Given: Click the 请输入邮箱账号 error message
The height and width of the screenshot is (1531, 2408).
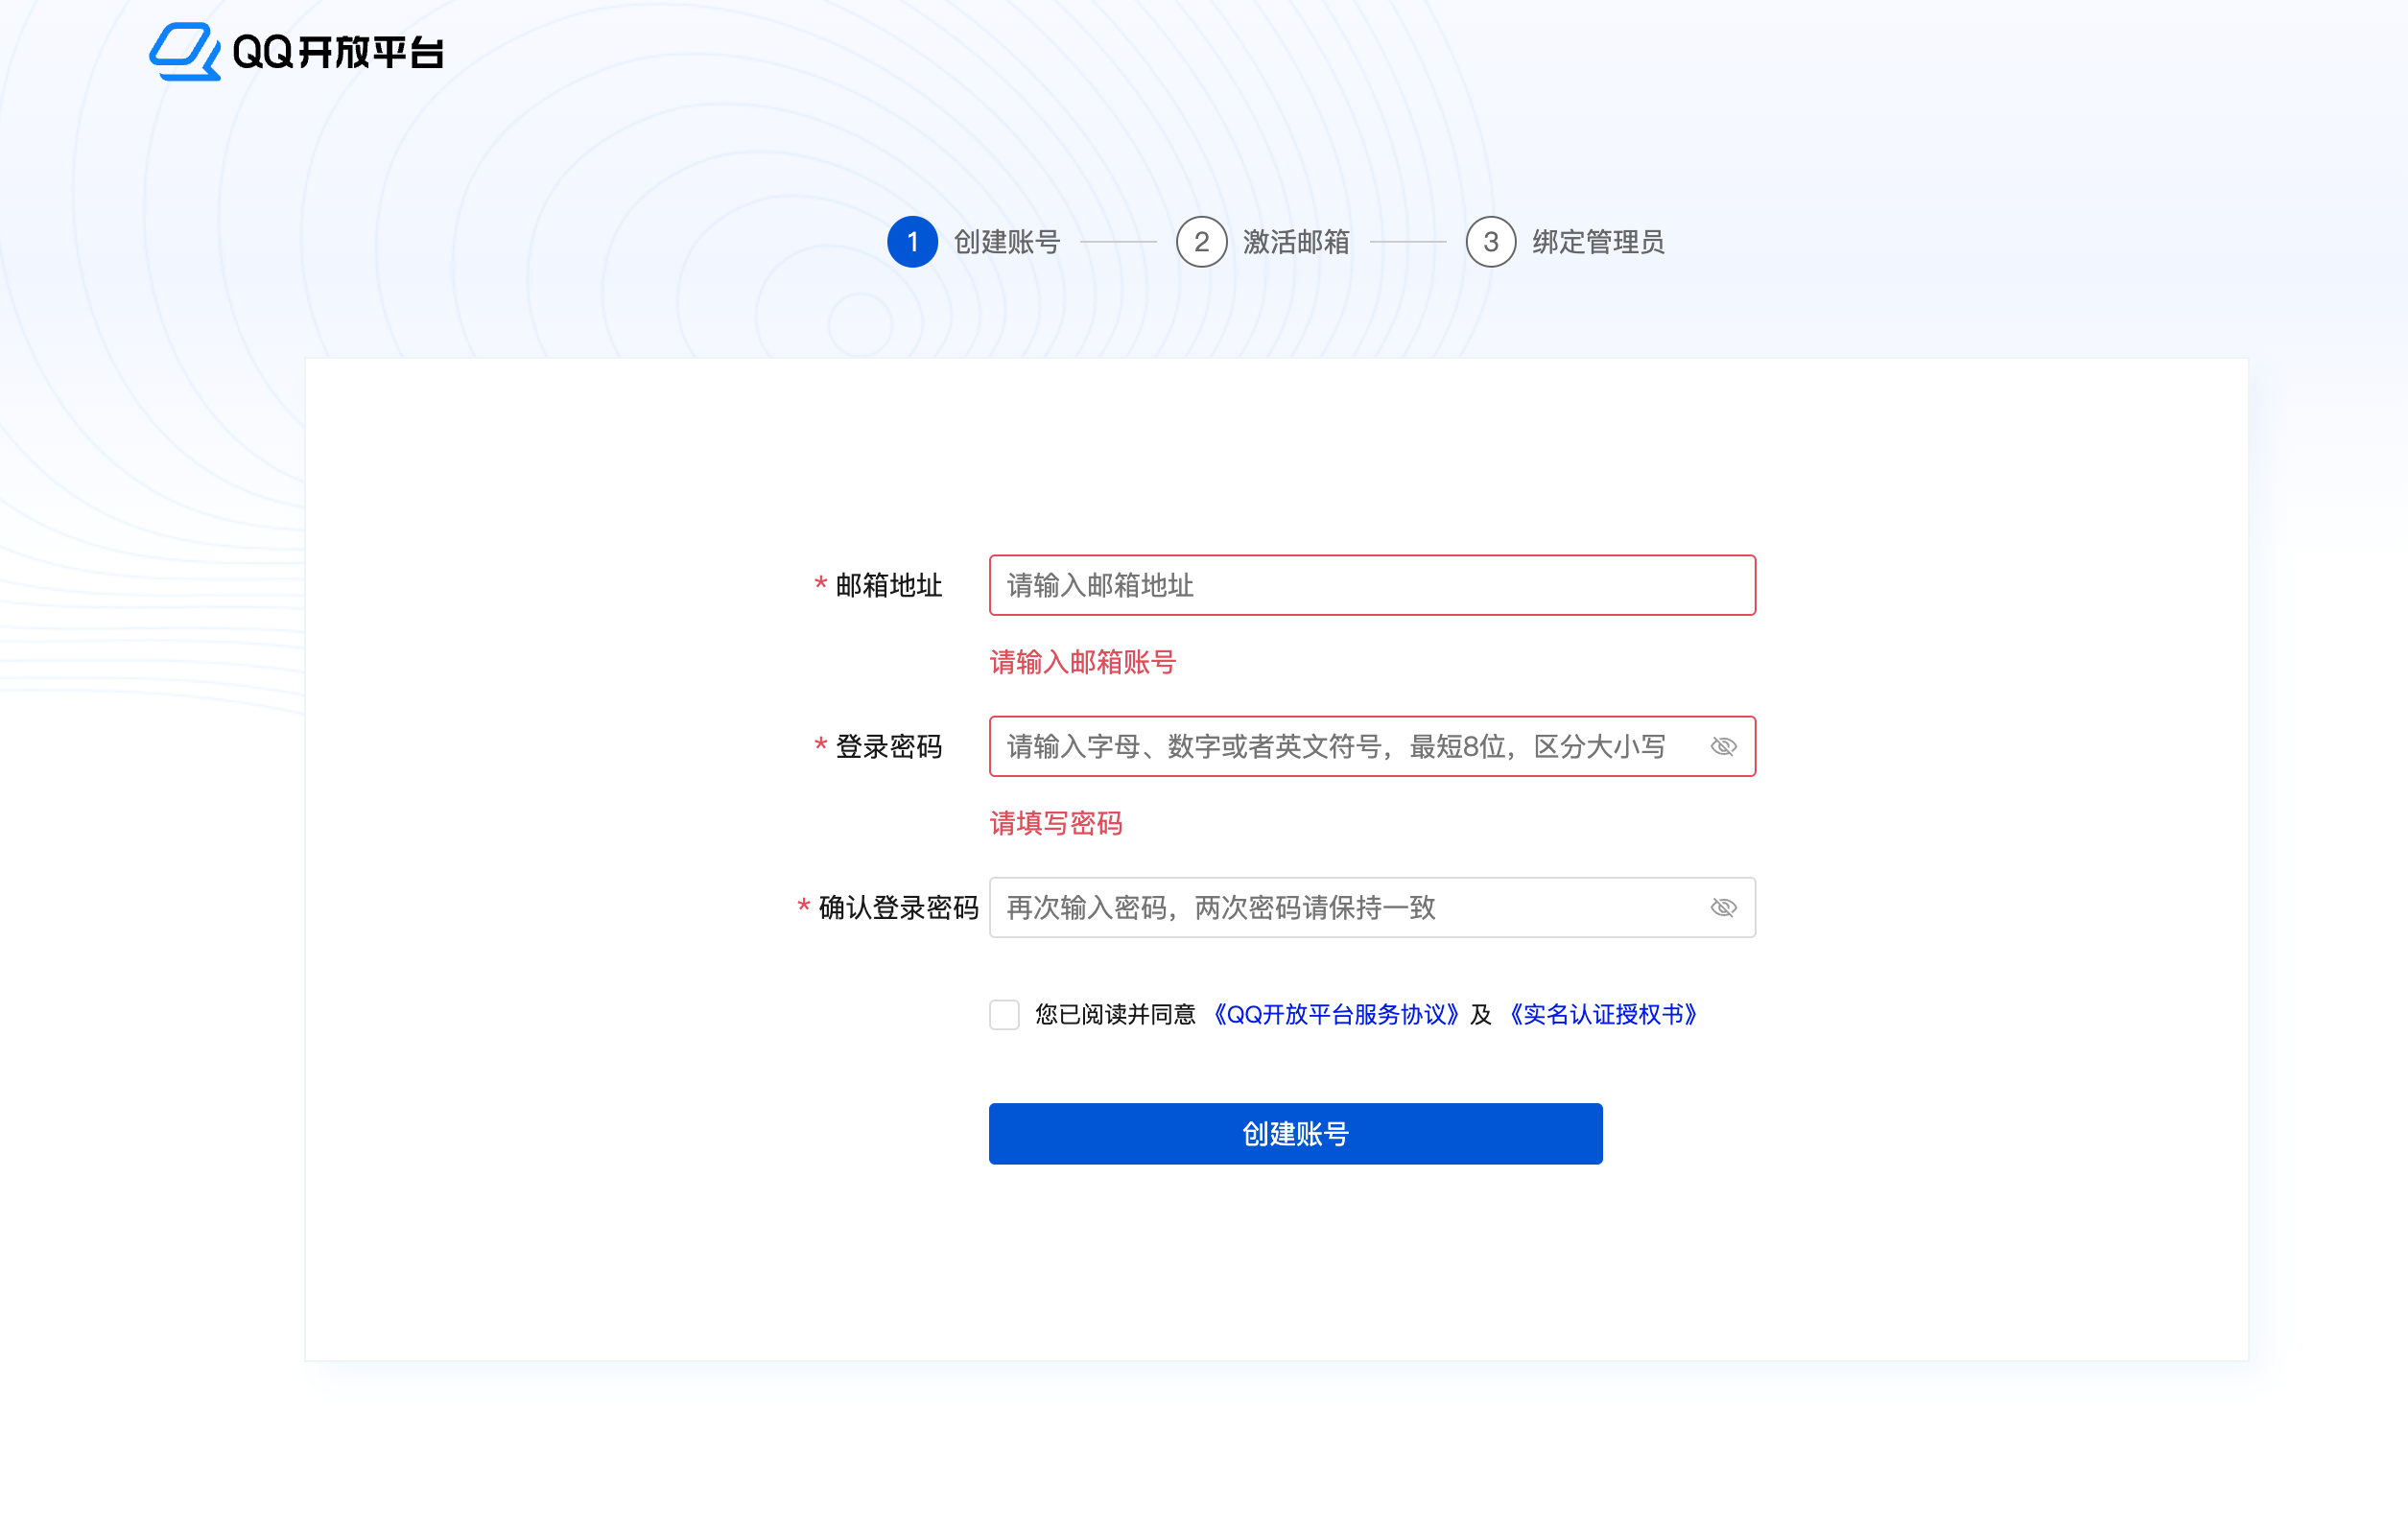Looking at the screenshot, I should (x=1082, y=662).
